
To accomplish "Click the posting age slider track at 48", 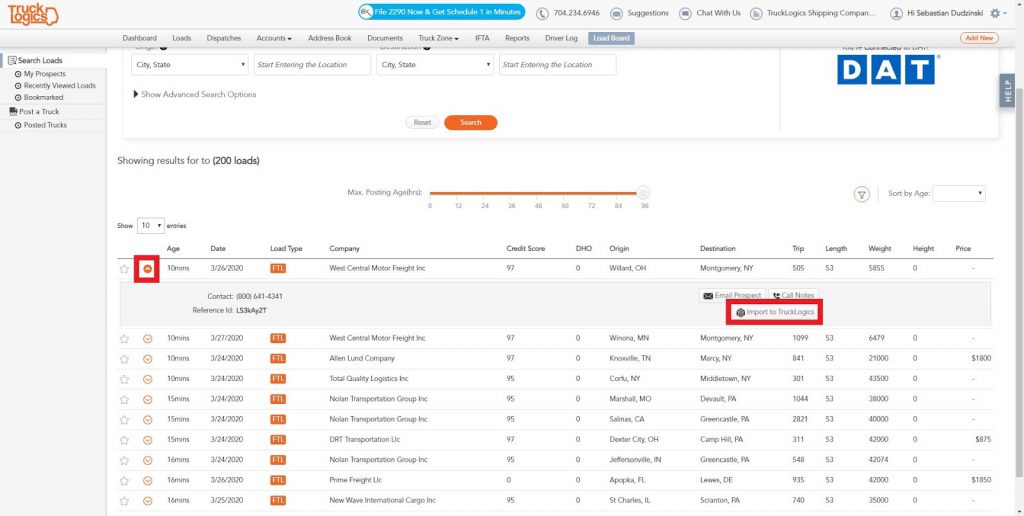I will pyautogui.click(x=538, y=193).
